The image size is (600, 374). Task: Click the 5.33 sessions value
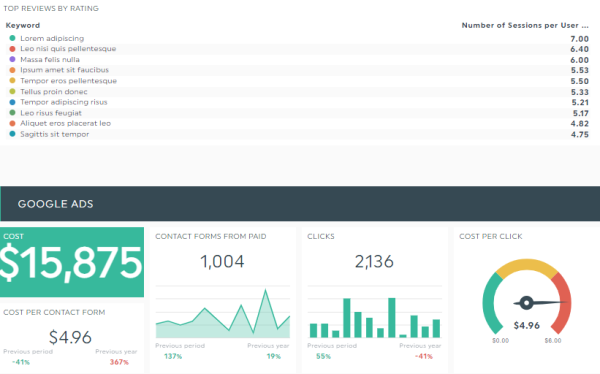click(x=580, y=92)
